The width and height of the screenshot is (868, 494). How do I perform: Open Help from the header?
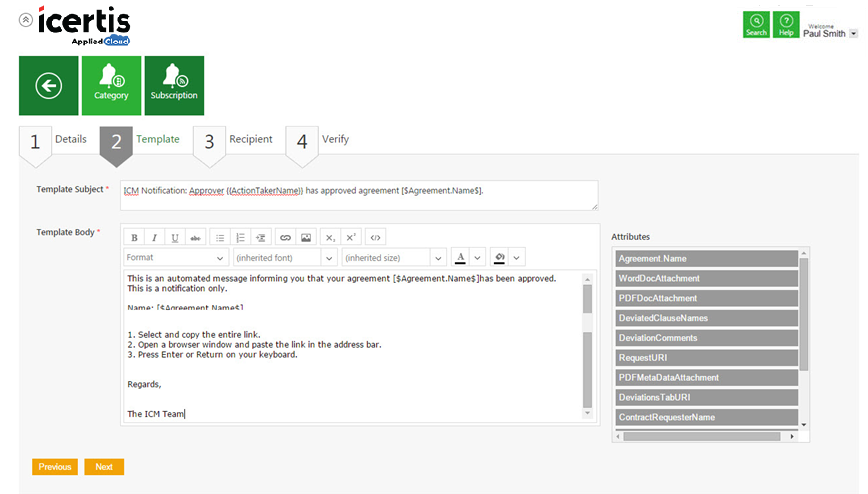pos(786,25)
